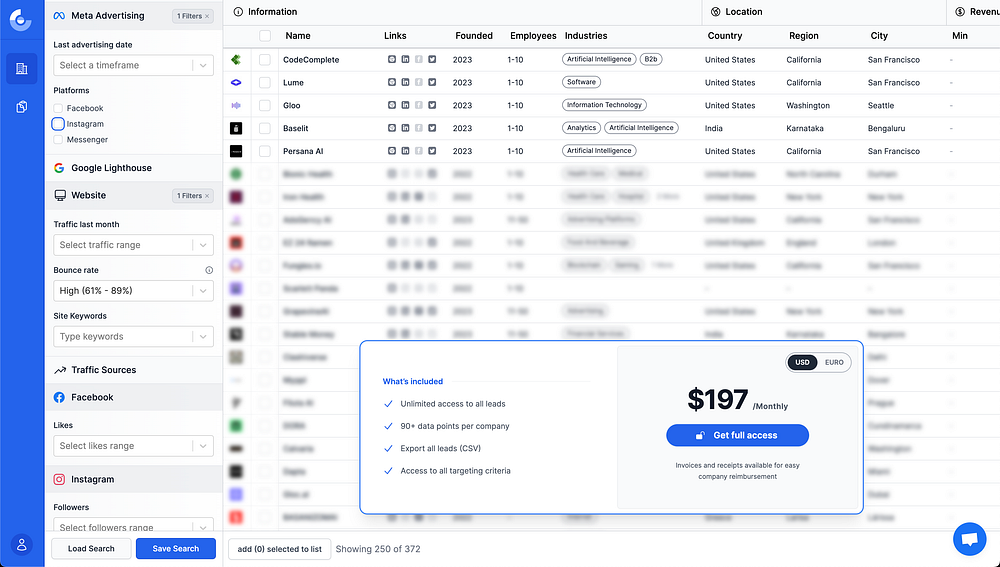
Task: Toggle the select-all checkbox in table header
Action: click(x=265, y=36)
